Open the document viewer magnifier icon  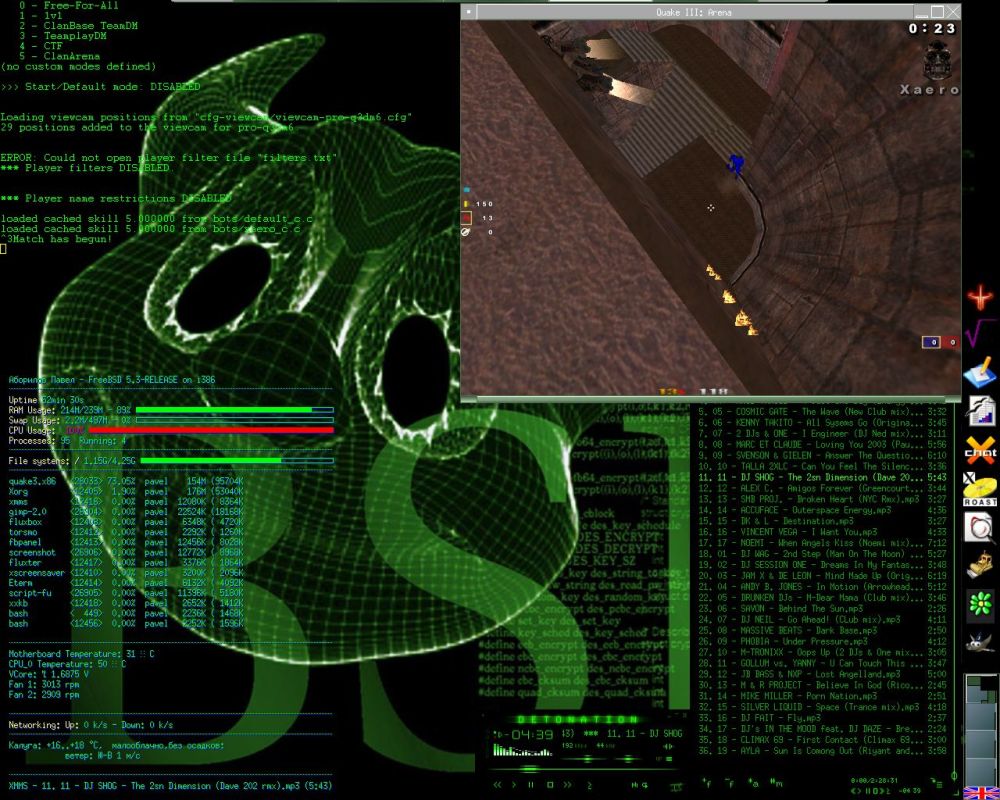980,528
